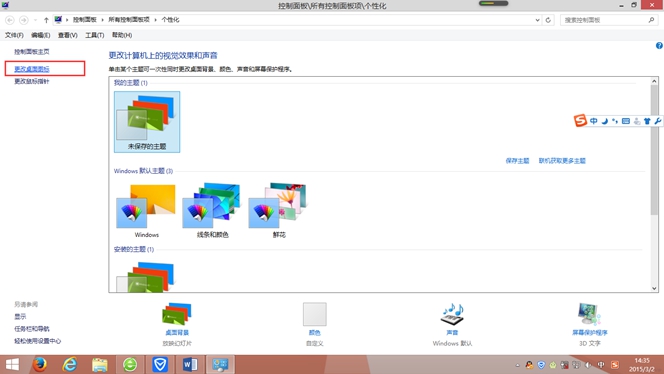Launch Firefox from the taskbar
This screenshot has width=664, height=374.
pyautogui.click(x=40, y=364)
